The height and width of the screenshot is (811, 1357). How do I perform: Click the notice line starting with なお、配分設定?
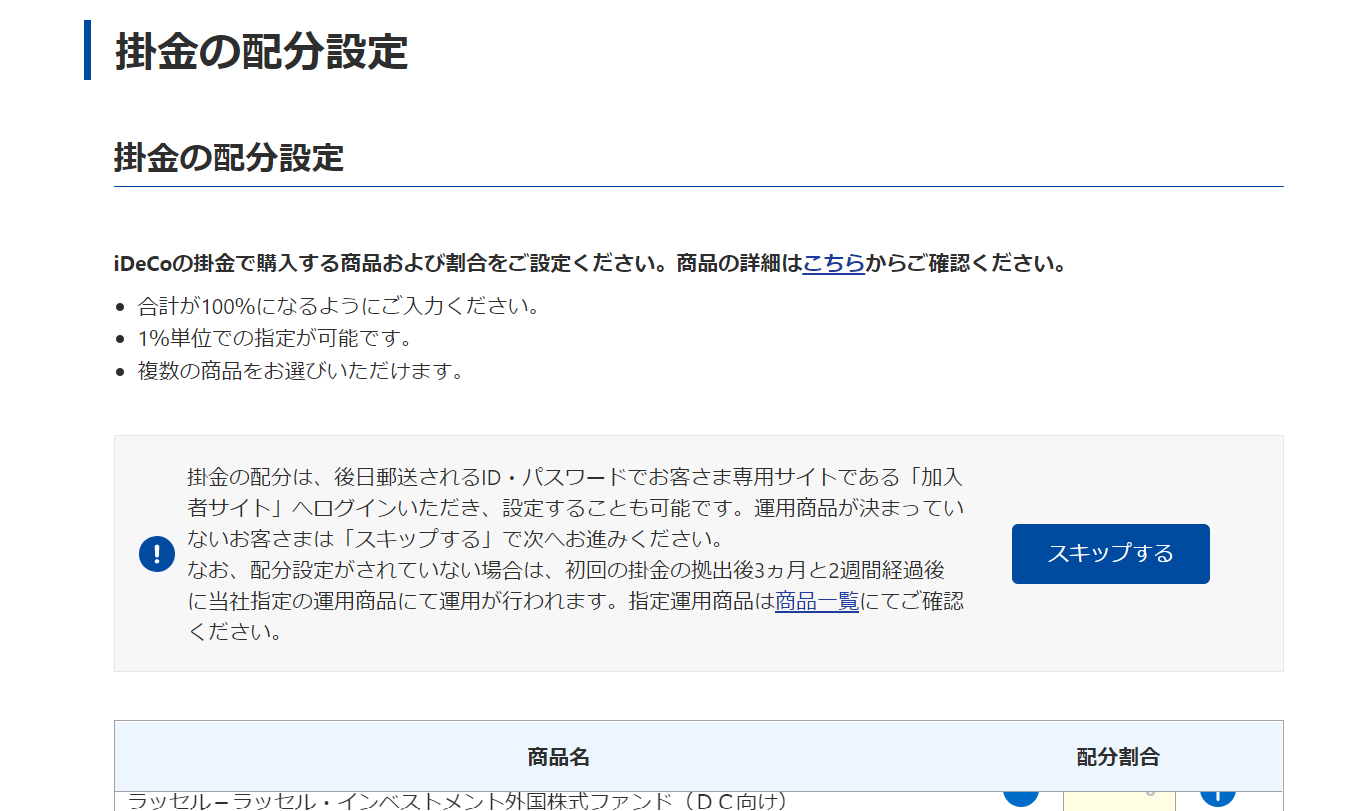(x=565, y=570)
